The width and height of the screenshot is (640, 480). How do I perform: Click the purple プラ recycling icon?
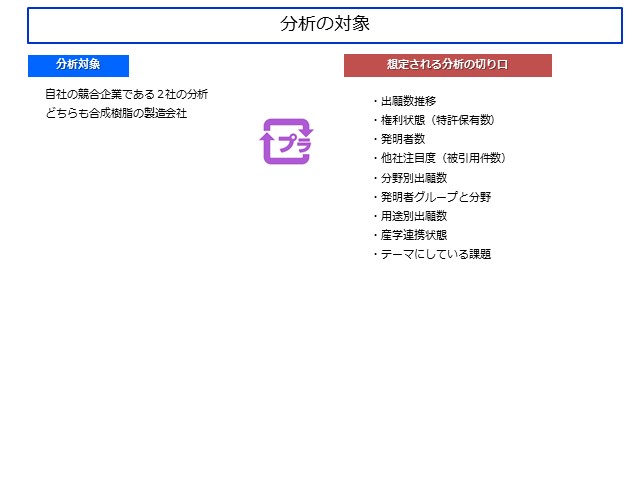coord(287,142)
